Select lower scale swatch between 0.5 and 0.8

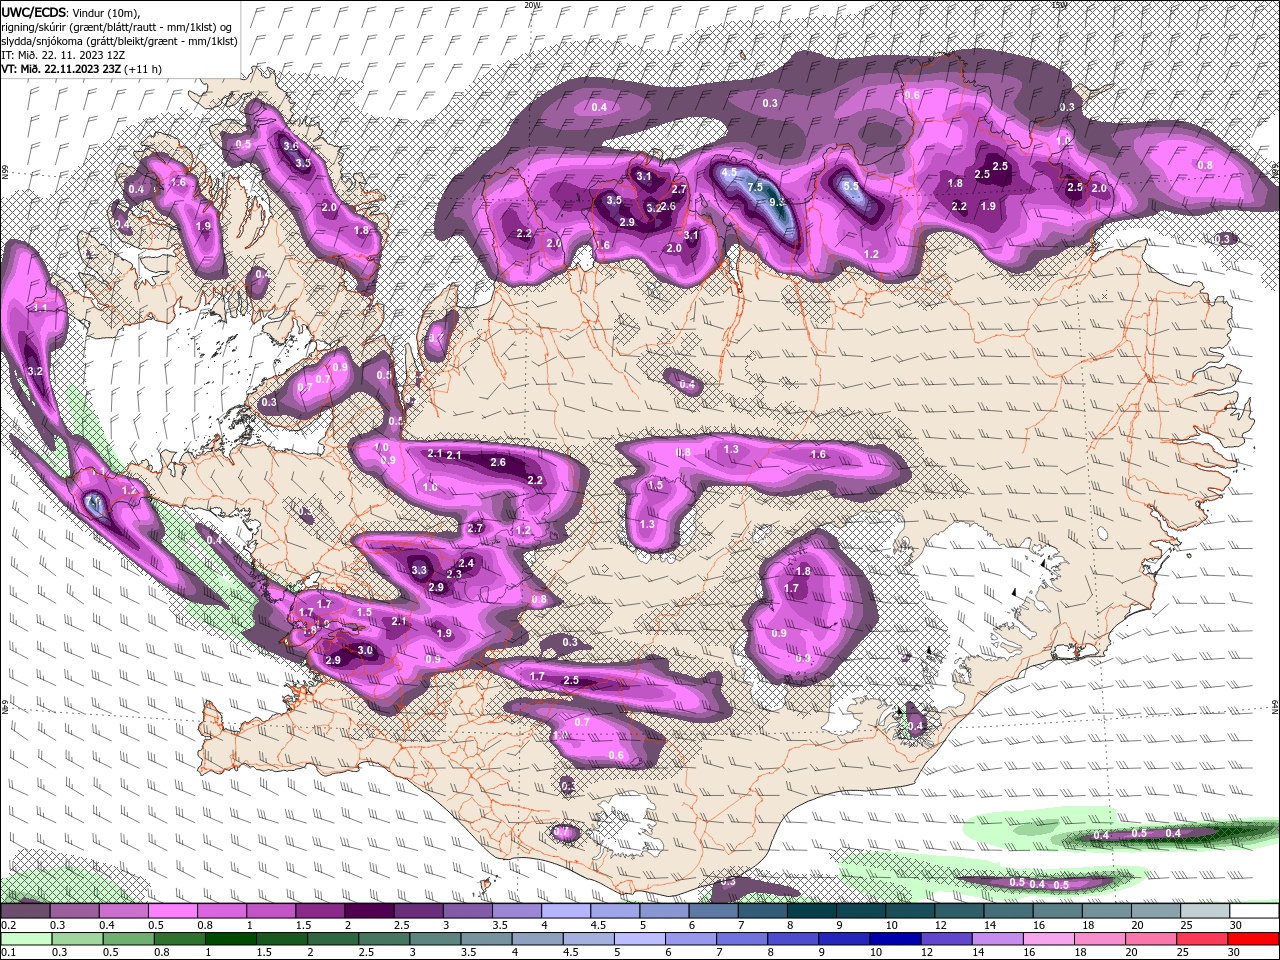[128, 938]
